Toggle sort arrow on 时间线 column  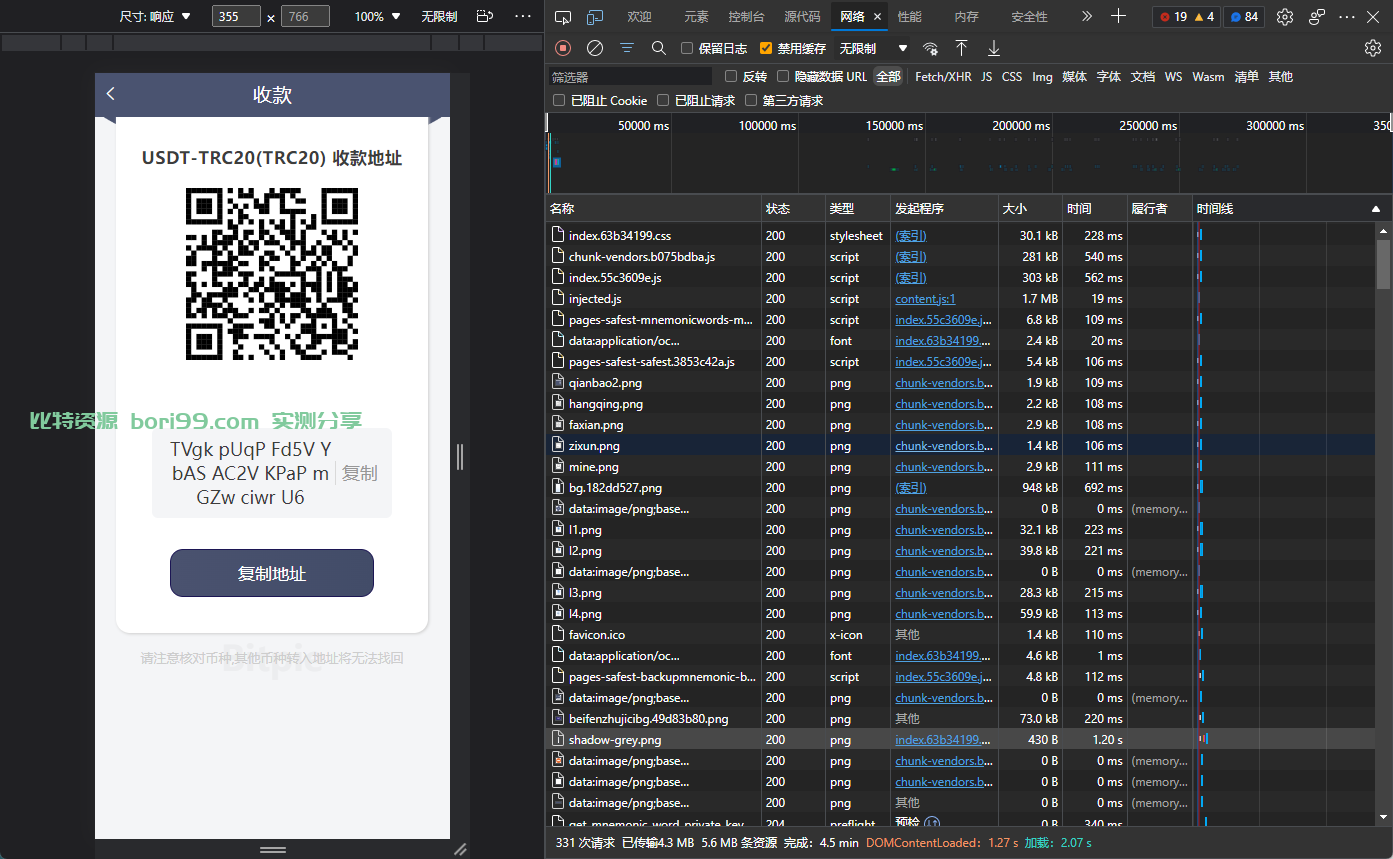1376,209
